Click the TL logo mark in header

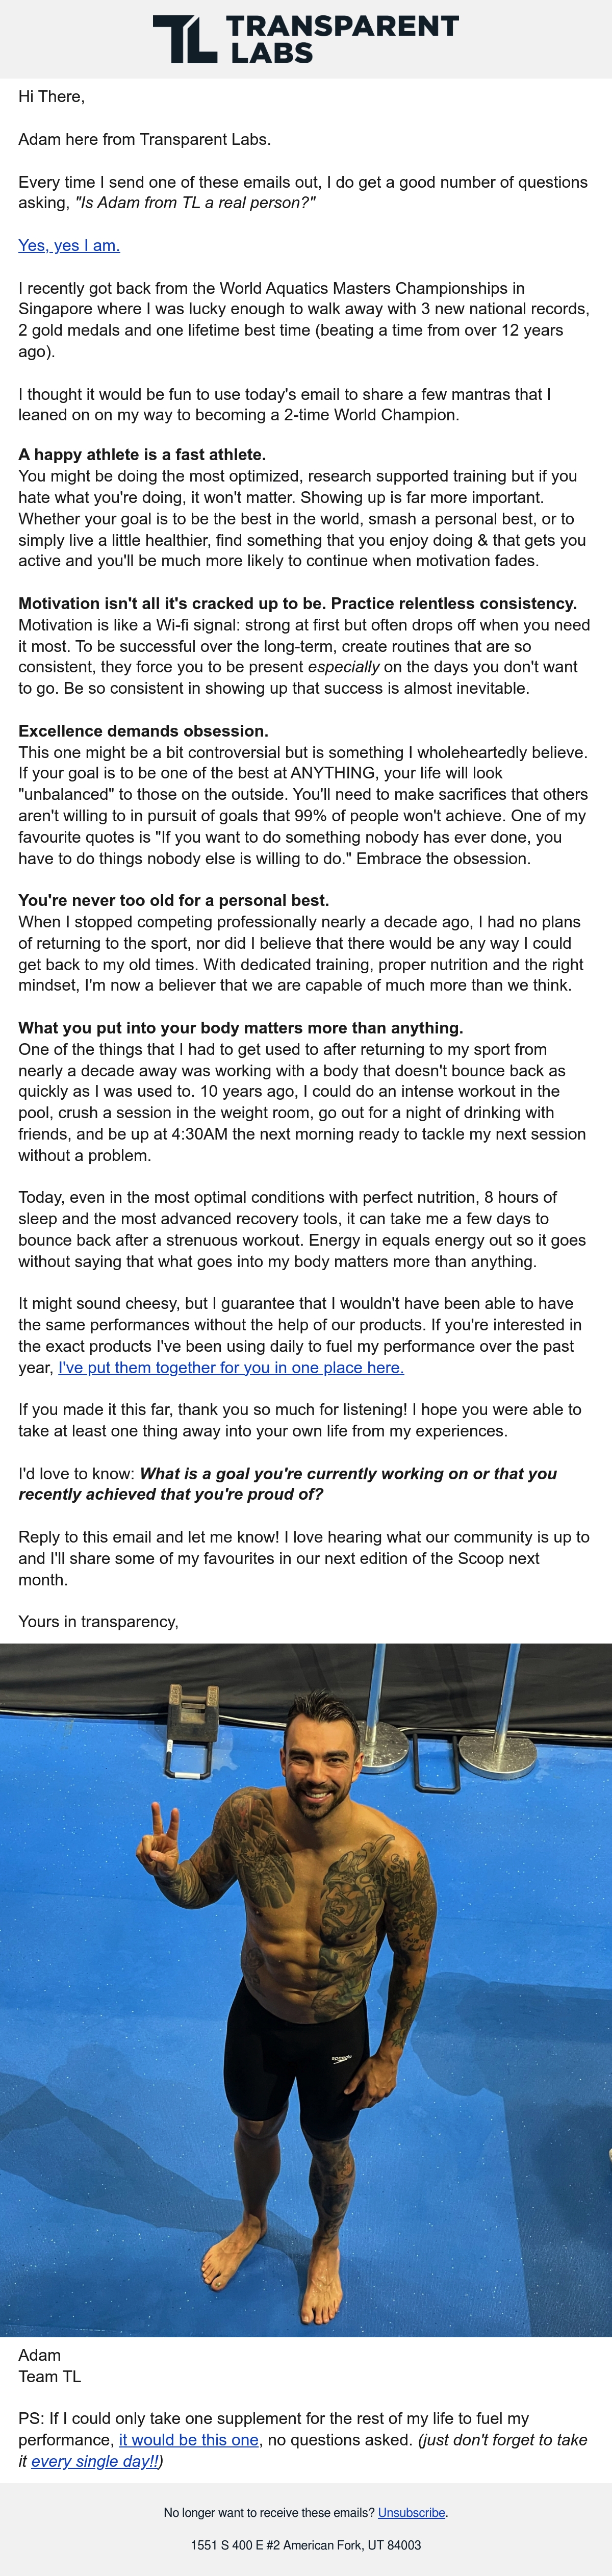click(185, 39)
